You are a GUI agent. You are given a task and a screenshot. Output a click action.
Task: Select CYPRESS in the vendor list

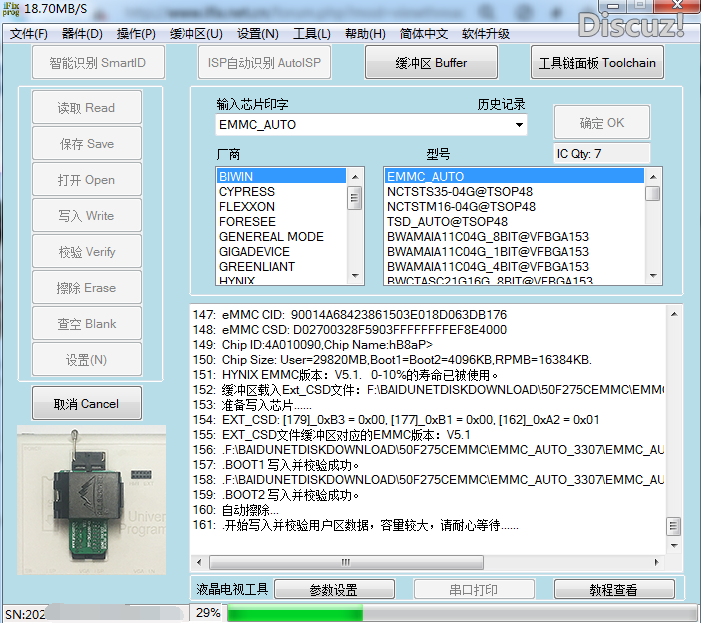click(x=281, y=191)
